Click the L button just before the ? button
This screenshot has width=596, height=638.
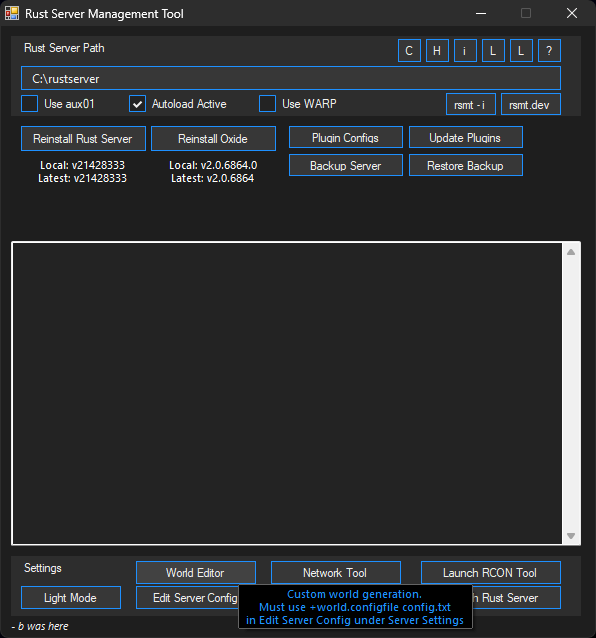coord(521,50)
